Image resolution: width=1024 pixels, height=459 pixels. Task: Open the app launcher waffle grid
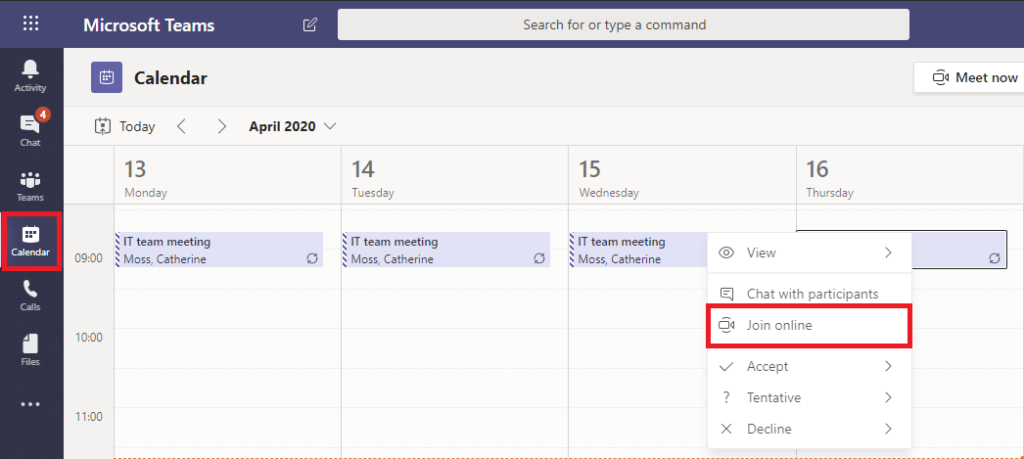coord(31,24)
